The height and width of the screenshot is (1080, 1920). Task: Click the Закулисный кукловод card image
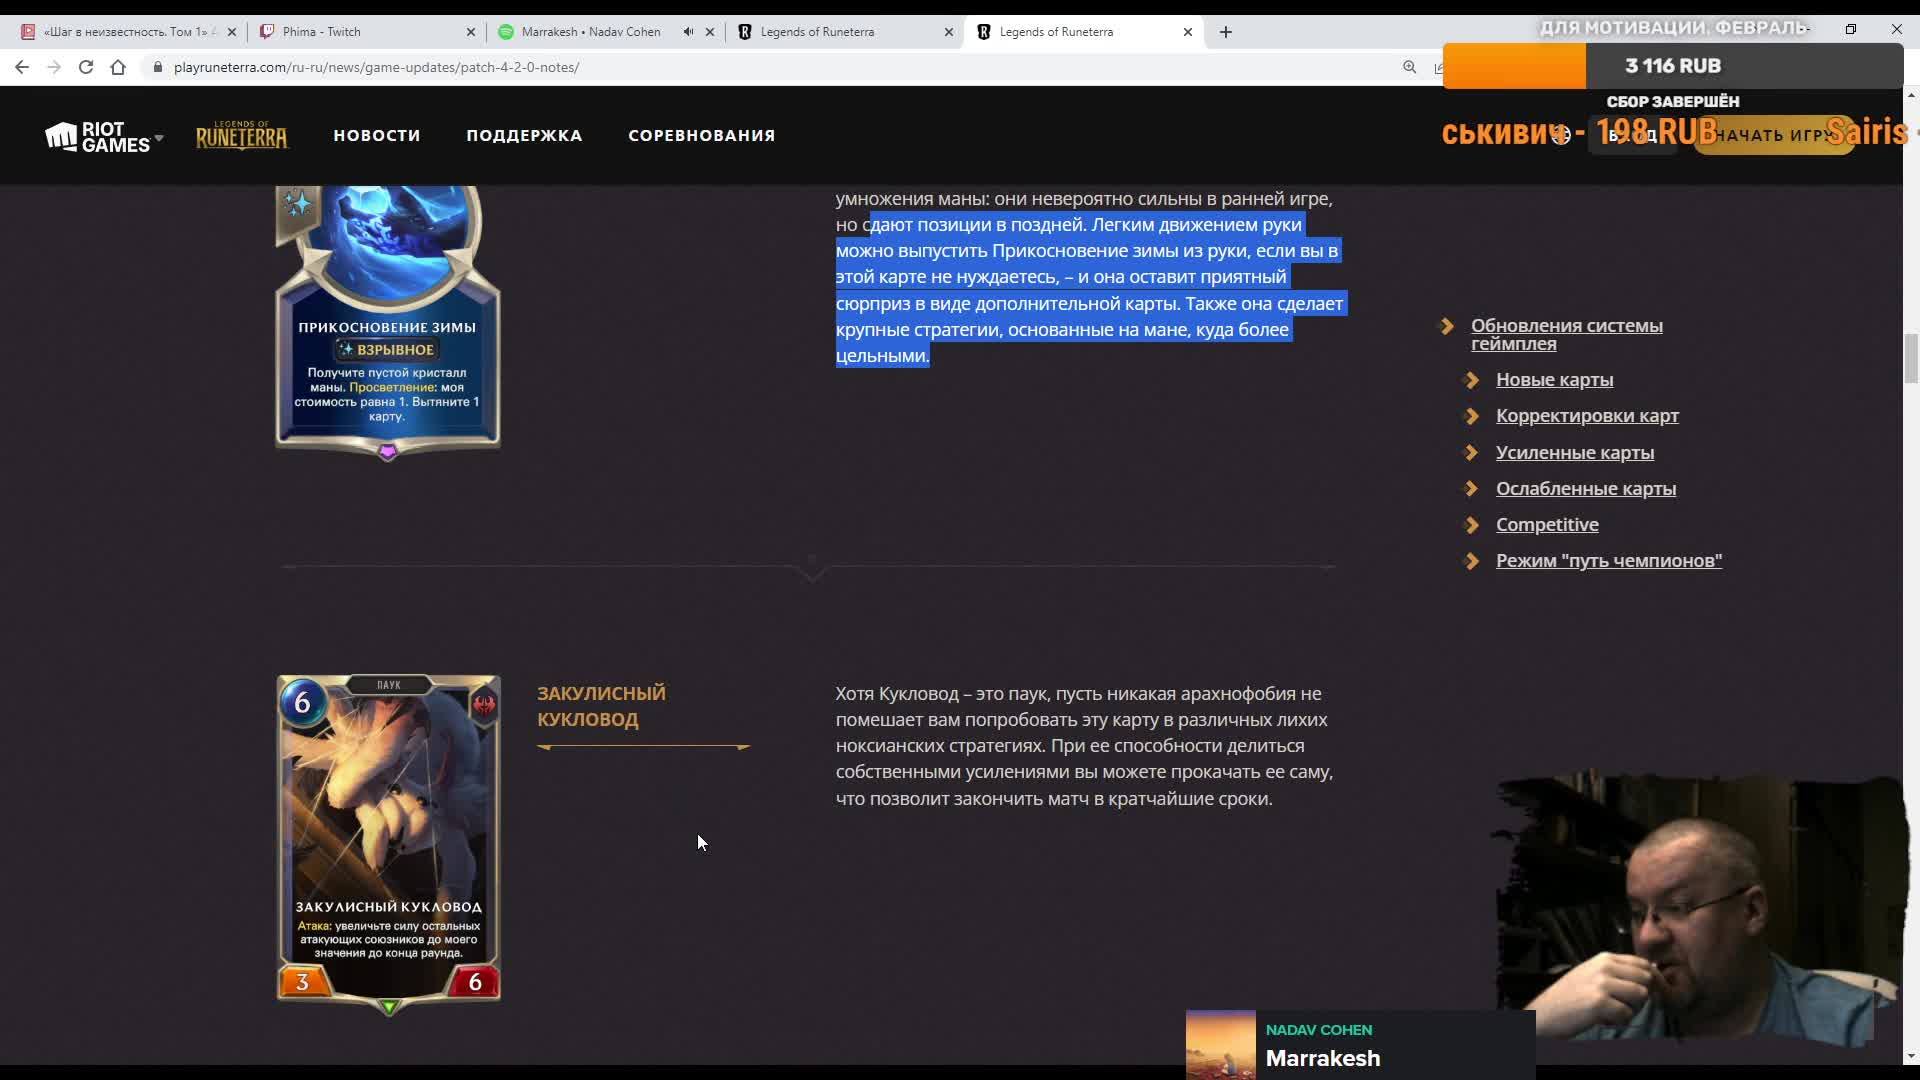tap(388, 843)
